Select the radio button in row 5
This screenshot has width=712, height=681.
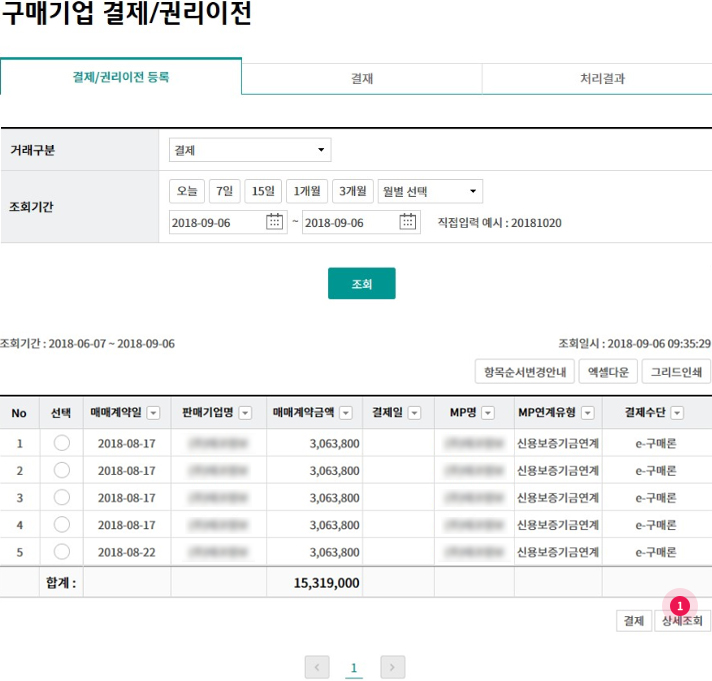pos(62,551)
